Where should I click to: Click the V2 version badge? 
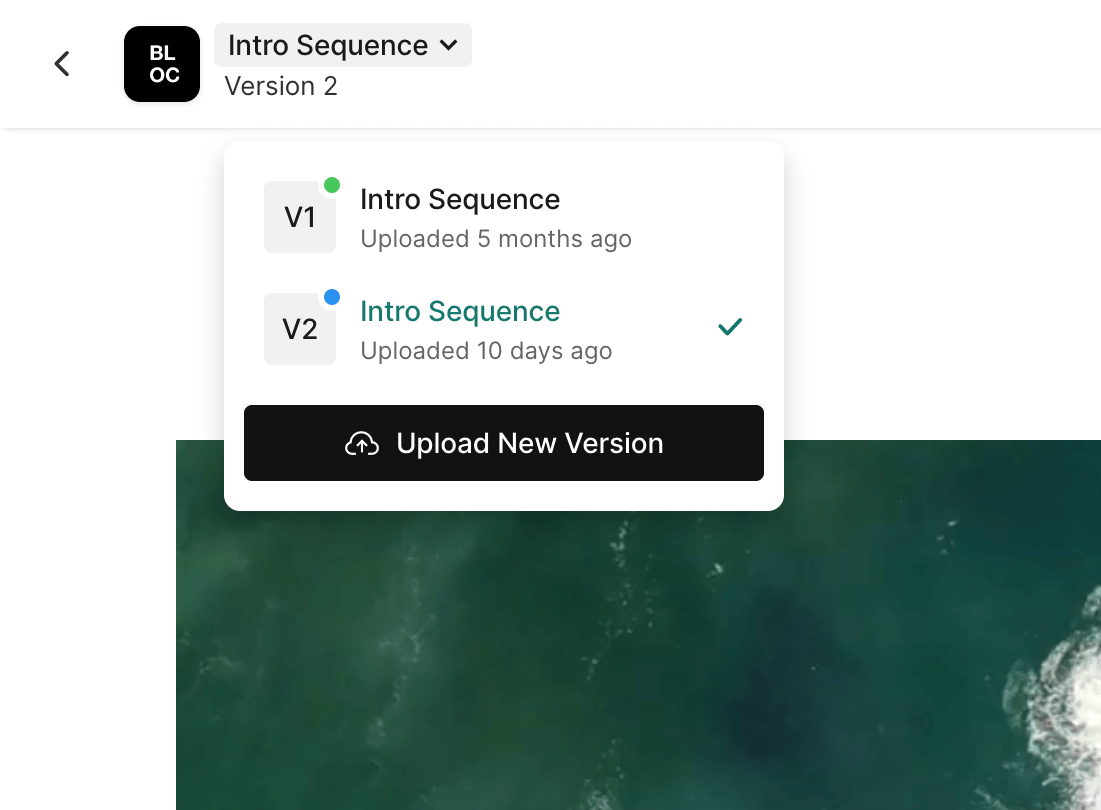pos(300,329)
